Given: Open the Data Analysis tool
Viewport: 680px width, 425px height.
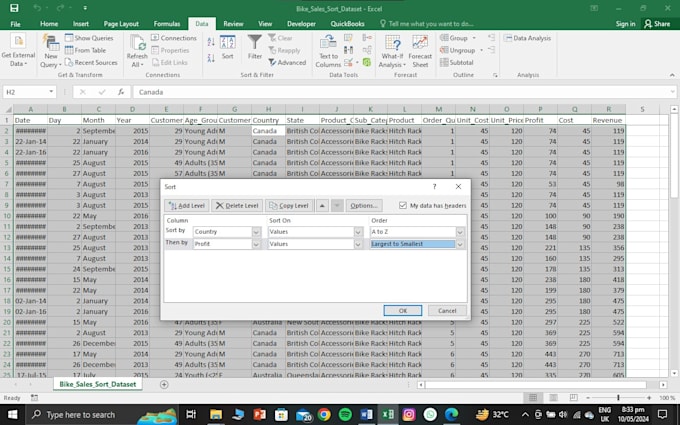Looking at the screenshot, I should click(x=527, y=38).
